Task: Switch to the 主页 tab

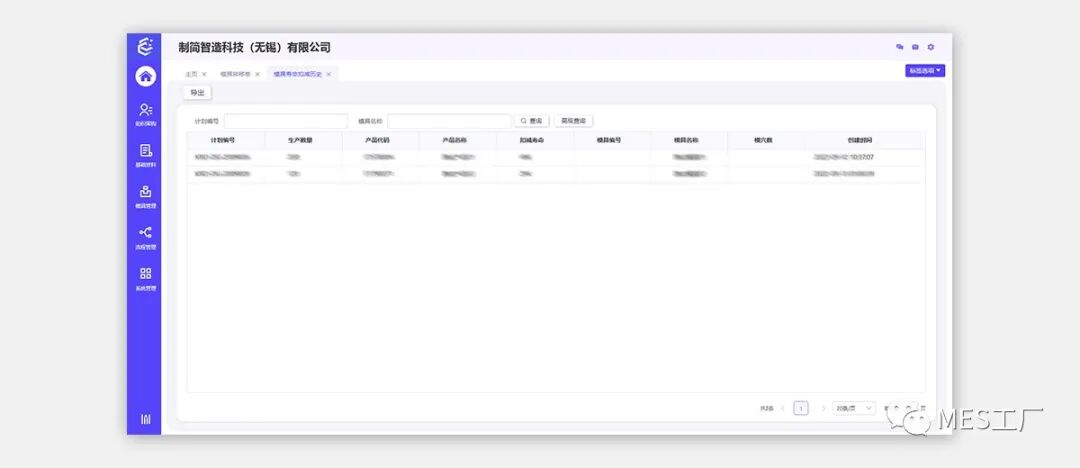Action: click(x=191, y=74)
